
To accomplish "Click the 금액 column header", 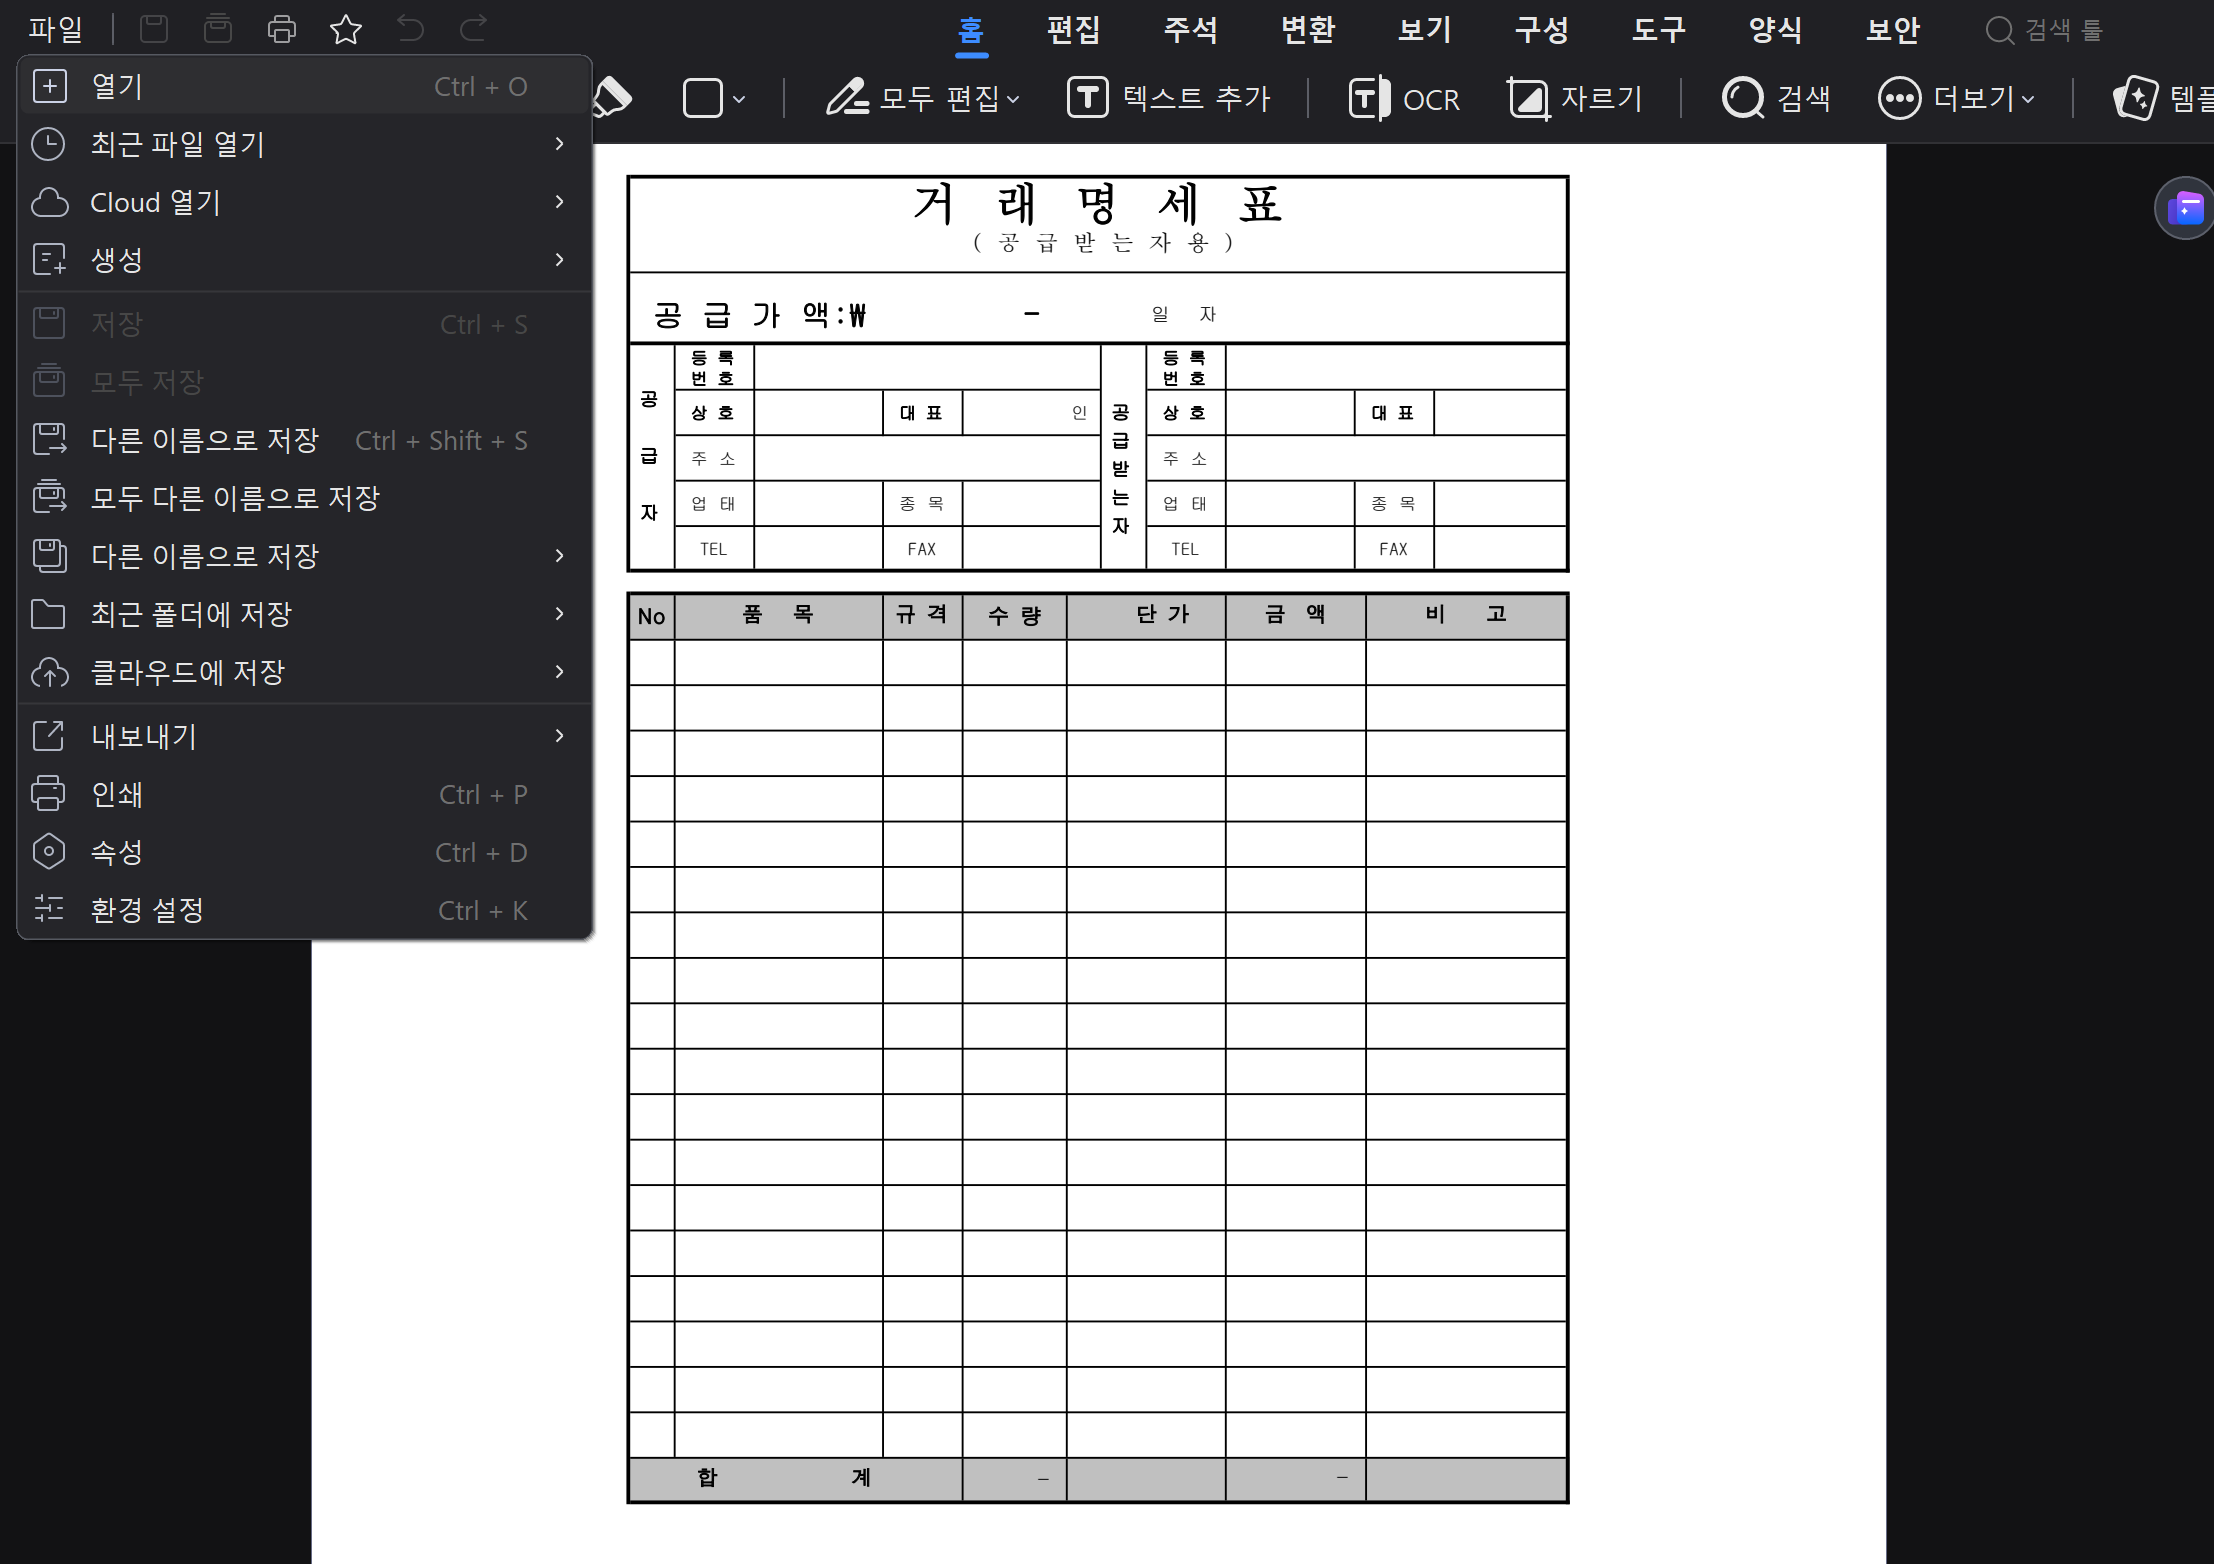I will (1295, 614).
